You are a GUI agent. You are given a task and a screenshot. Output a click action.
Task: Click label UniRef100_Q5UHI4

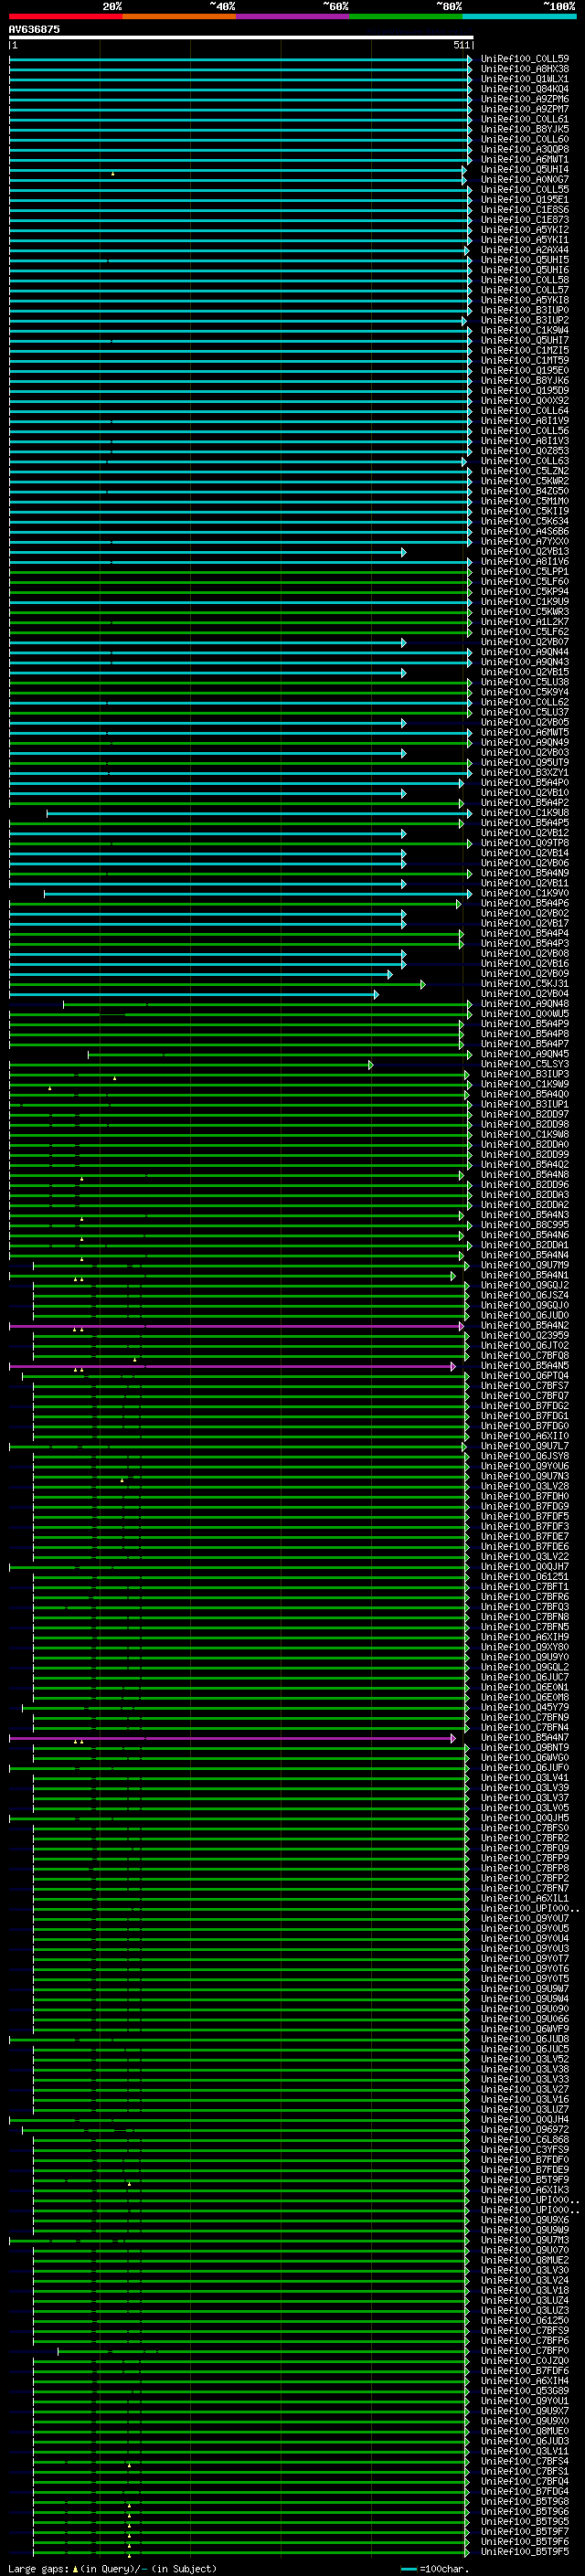(x=524, y=170)
